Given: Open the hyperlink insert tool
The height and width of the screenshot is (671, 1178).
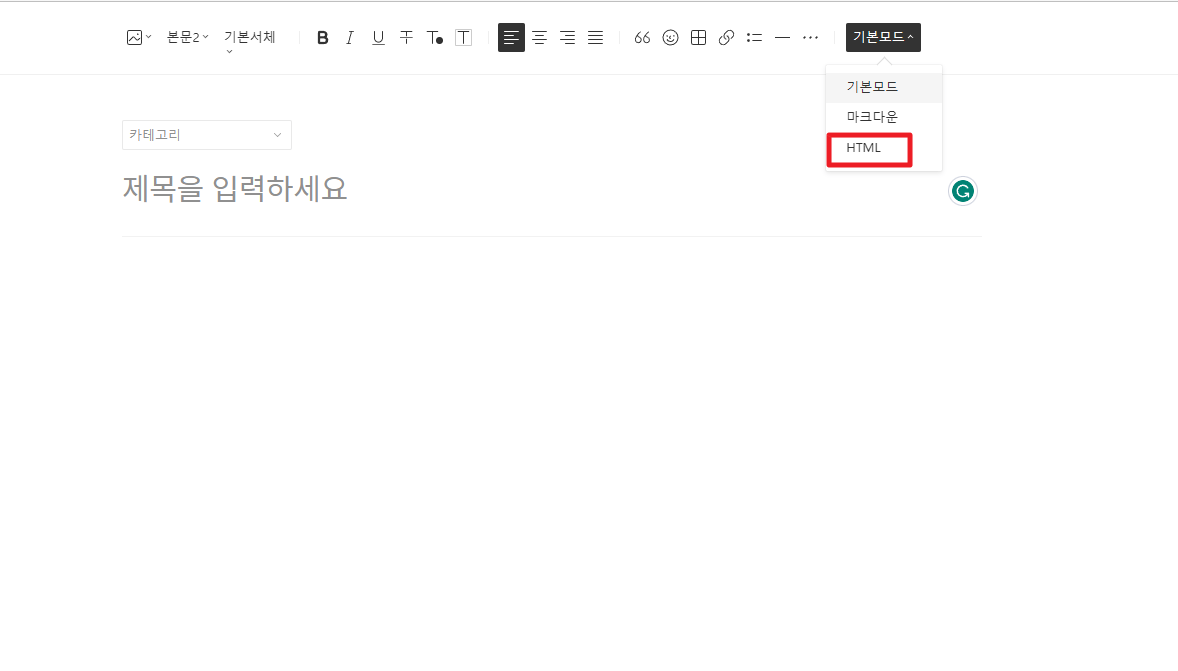Looking at the screenshot, I should pos(726,37).
